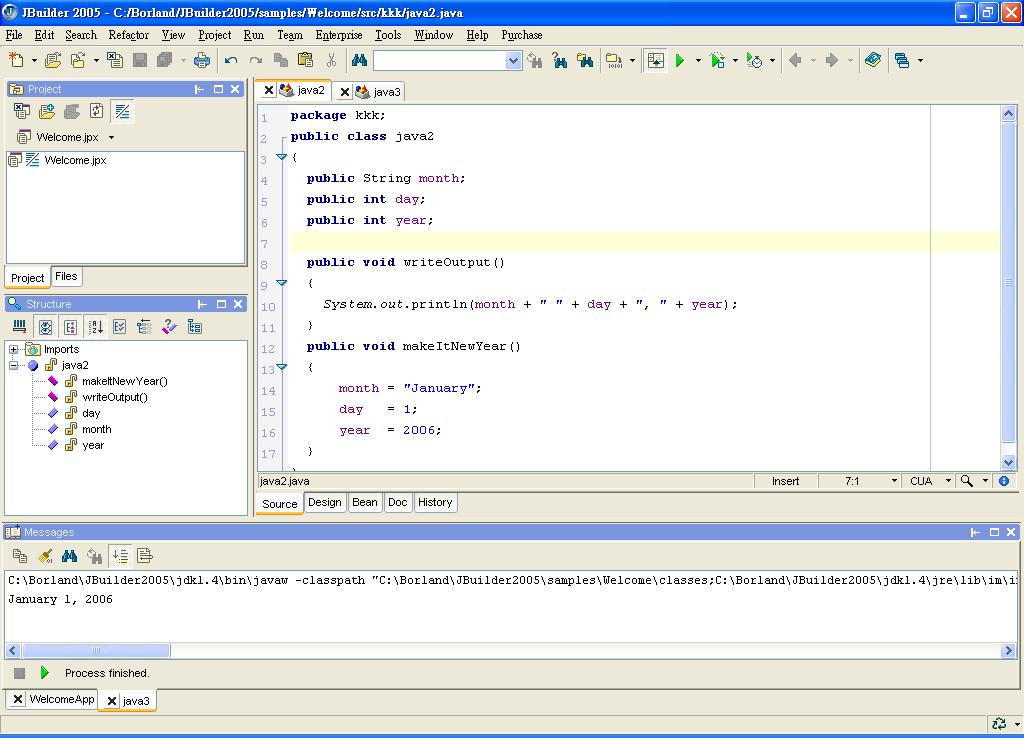
Task: Open the Run configuration dropdown arrow
Action: pyautogui.click(x=698, y=61)
